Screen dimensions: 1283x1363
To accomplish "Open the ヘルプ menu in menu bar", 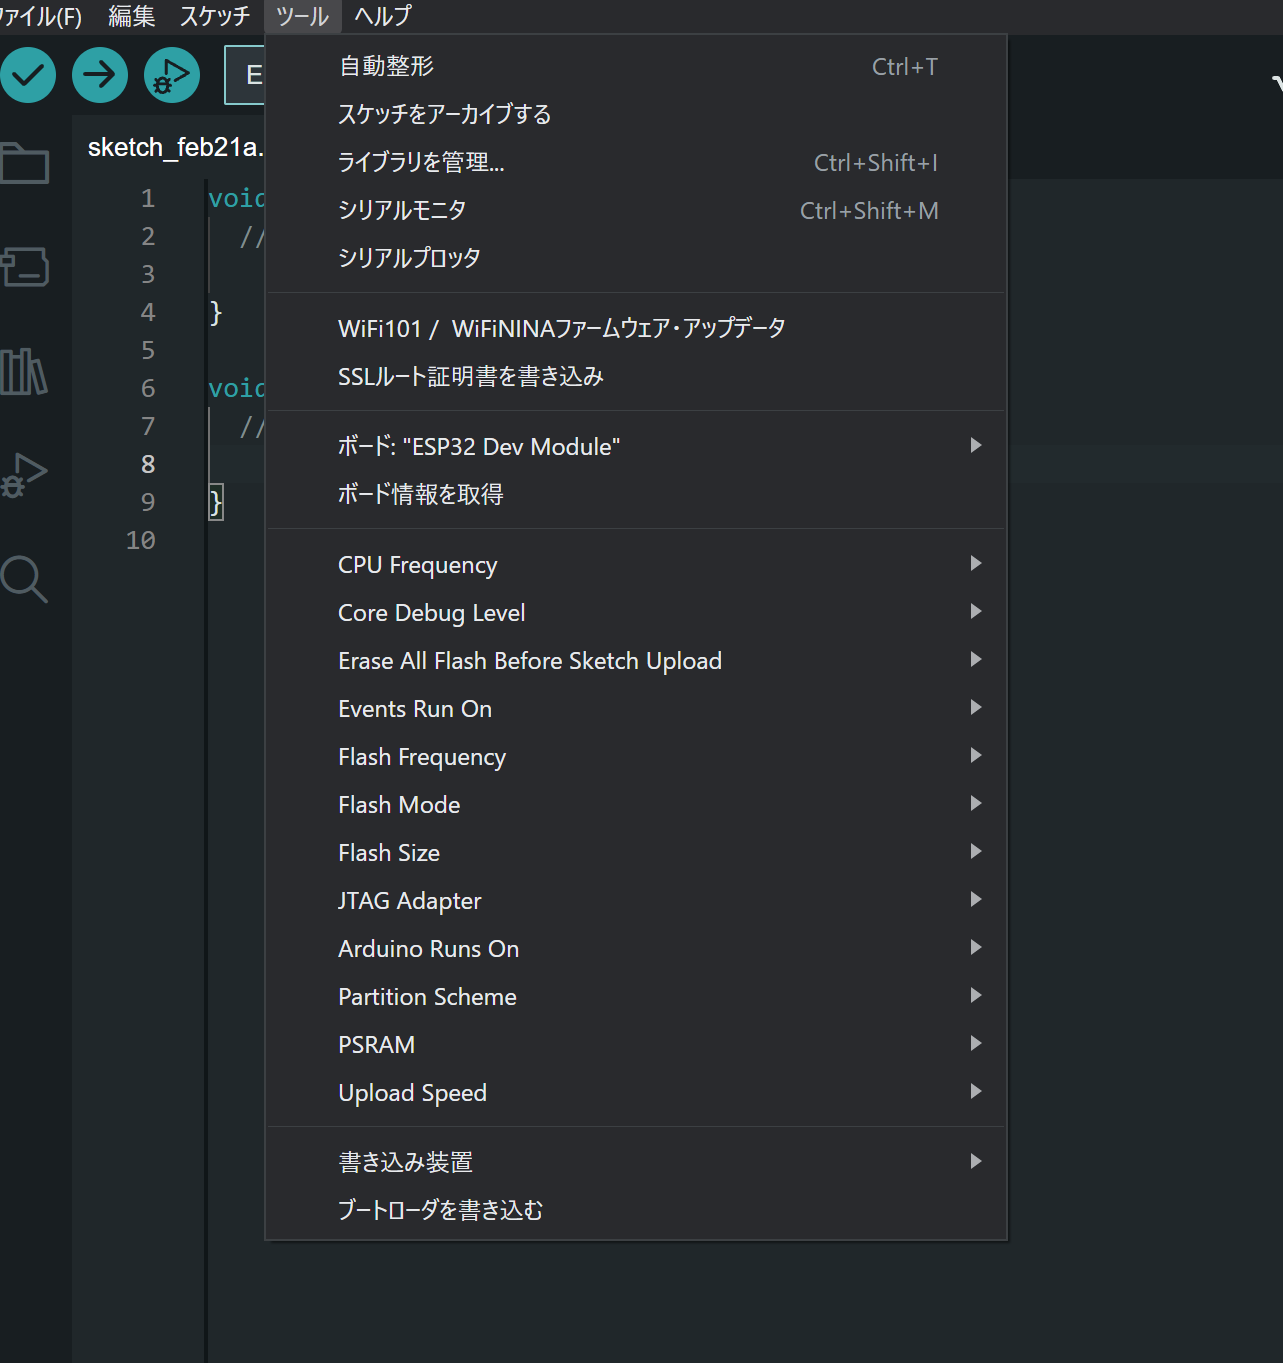I will tap(383, 16).
